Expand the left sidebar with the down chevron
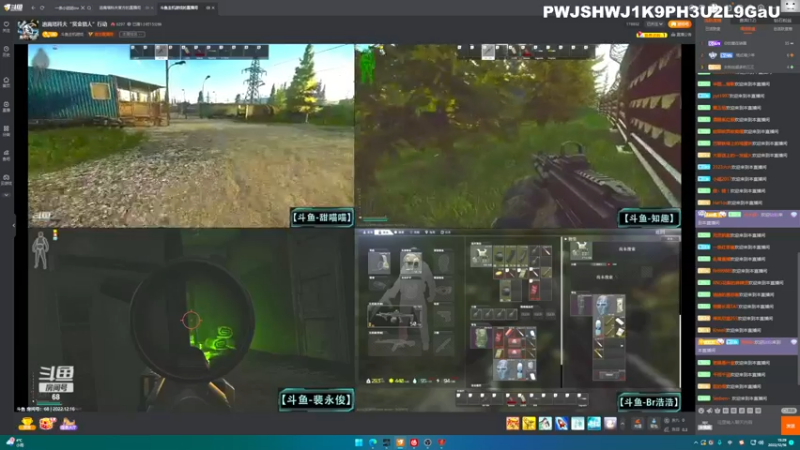This screenshot has height=450, width=800. [6, 195]
